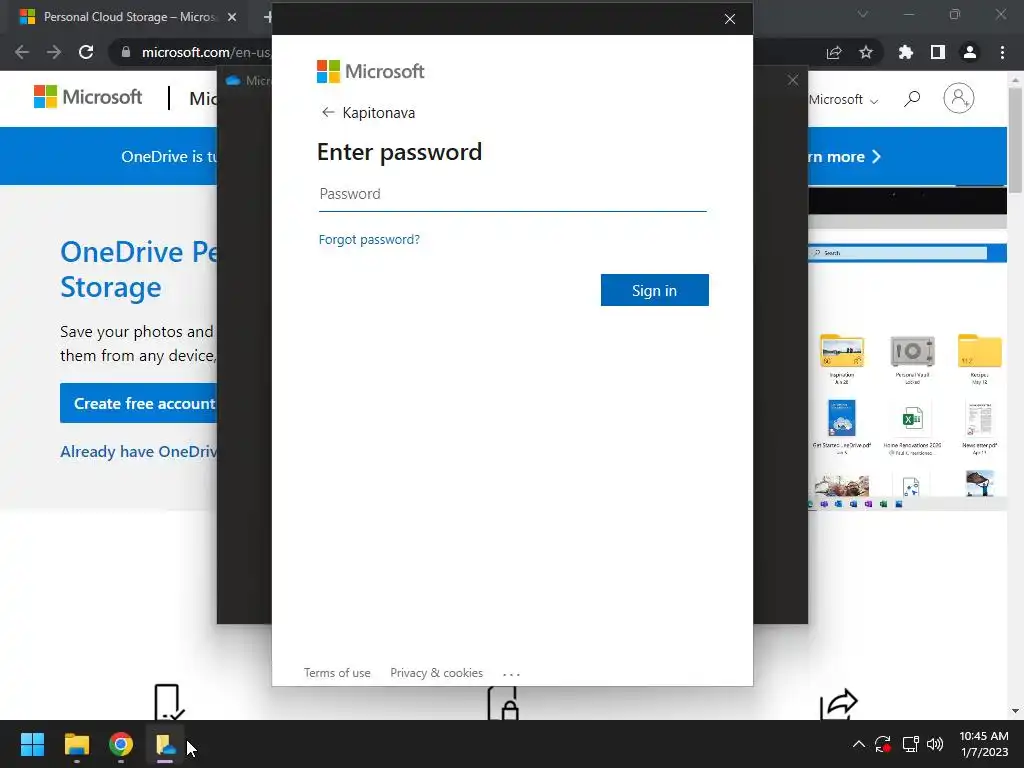Click the microsoft.com URL in address bar

pos(205,52)
